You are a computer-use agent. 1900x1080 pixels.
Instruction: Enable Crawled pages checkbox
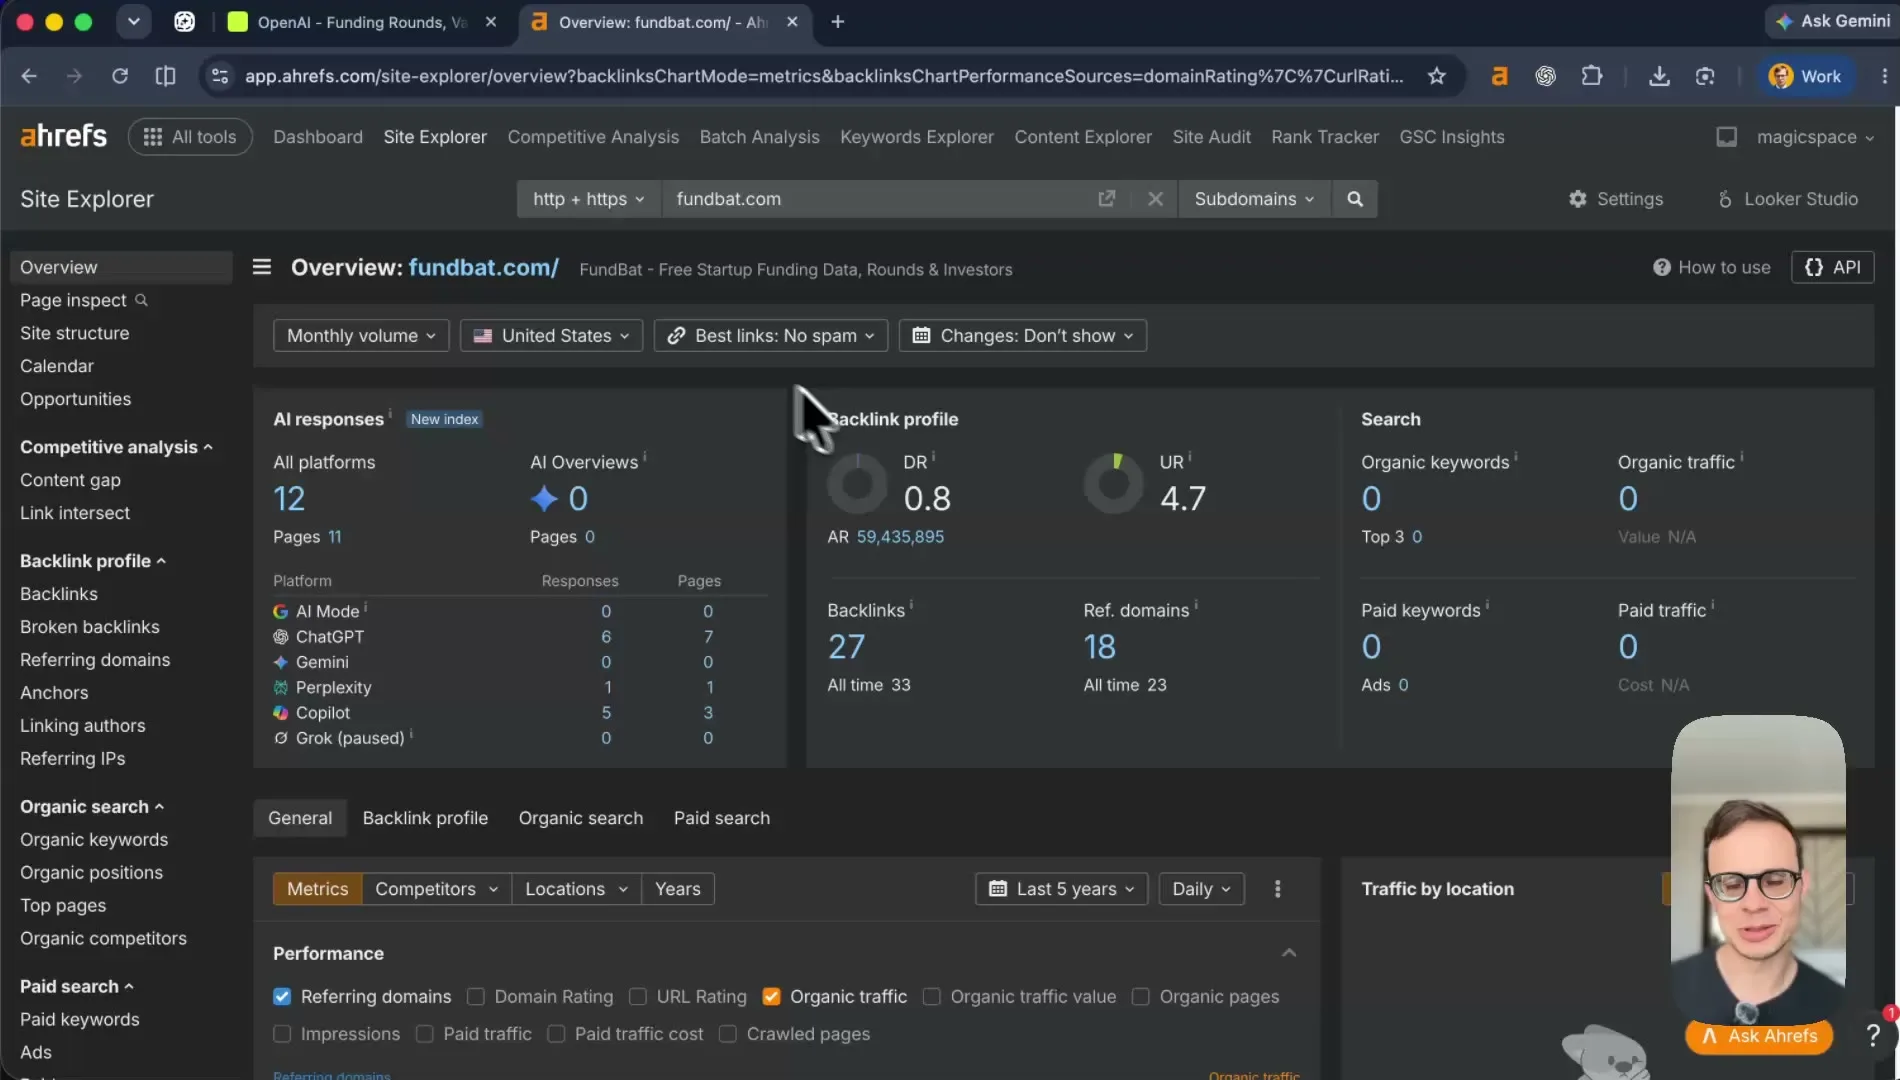point(728,1034)
